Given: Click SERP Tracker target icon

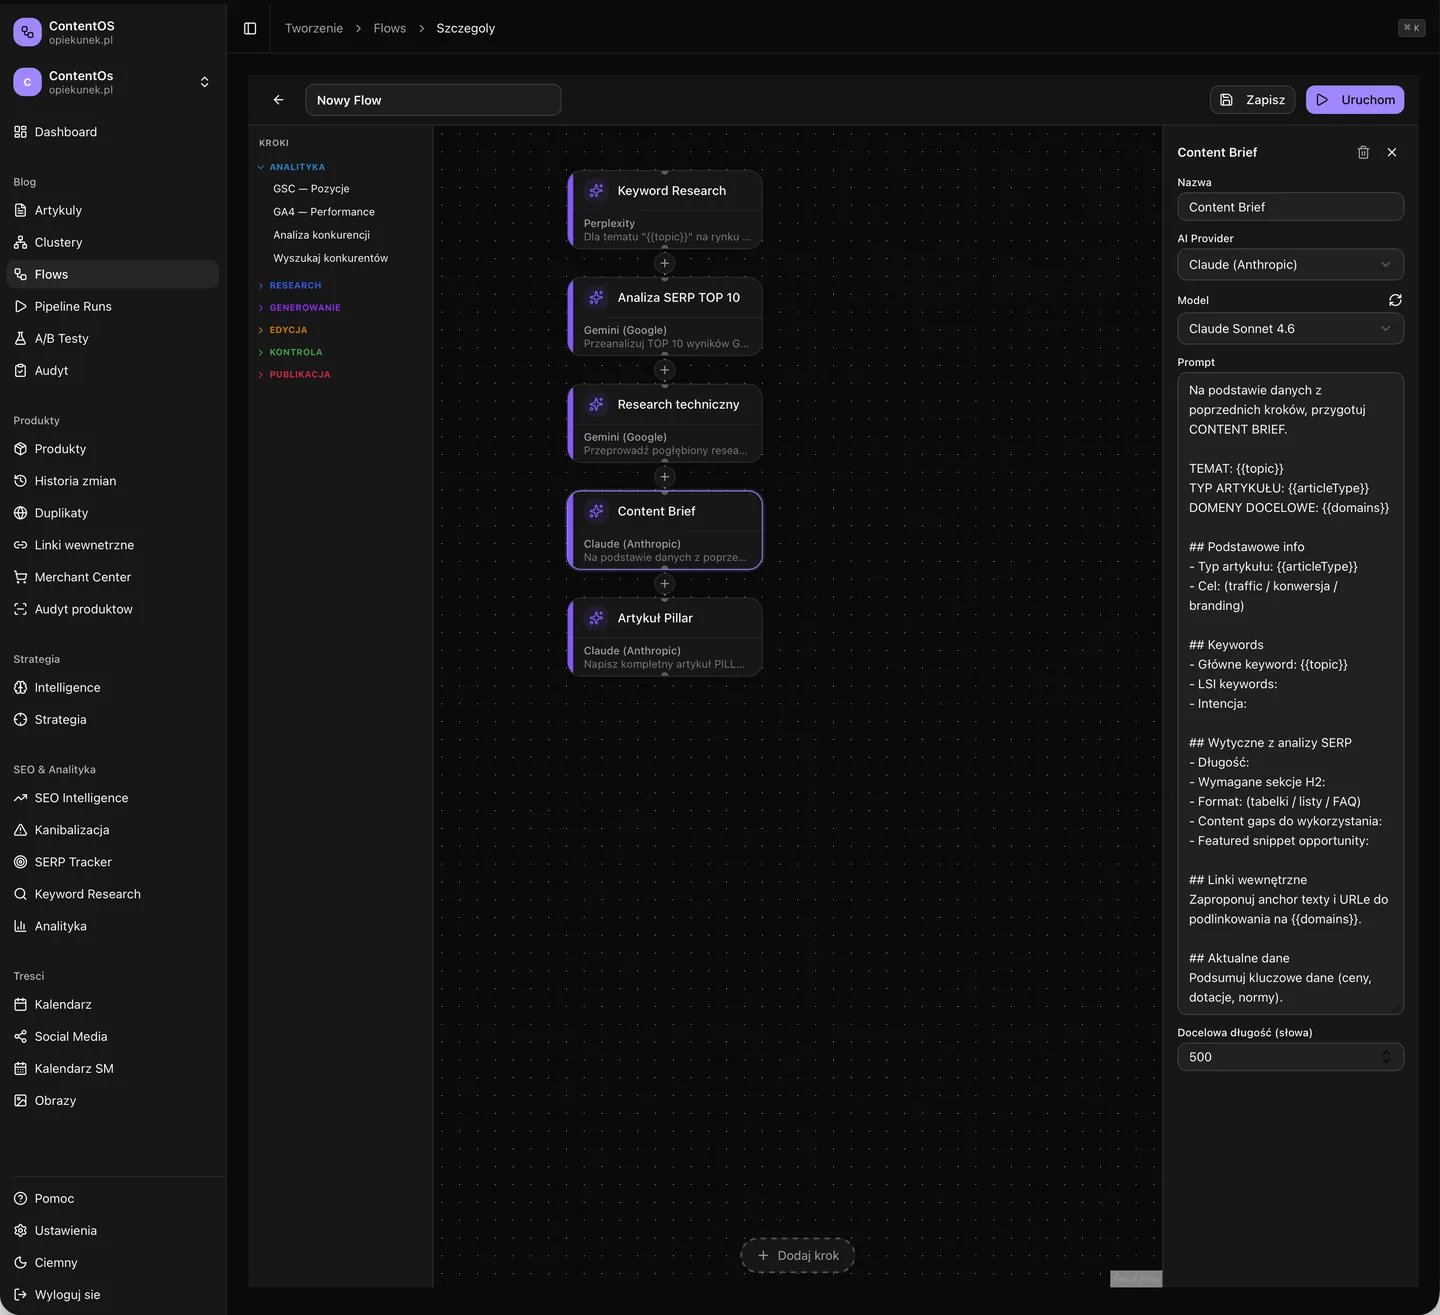Looking at the screenshot, I should coord(20,862).
